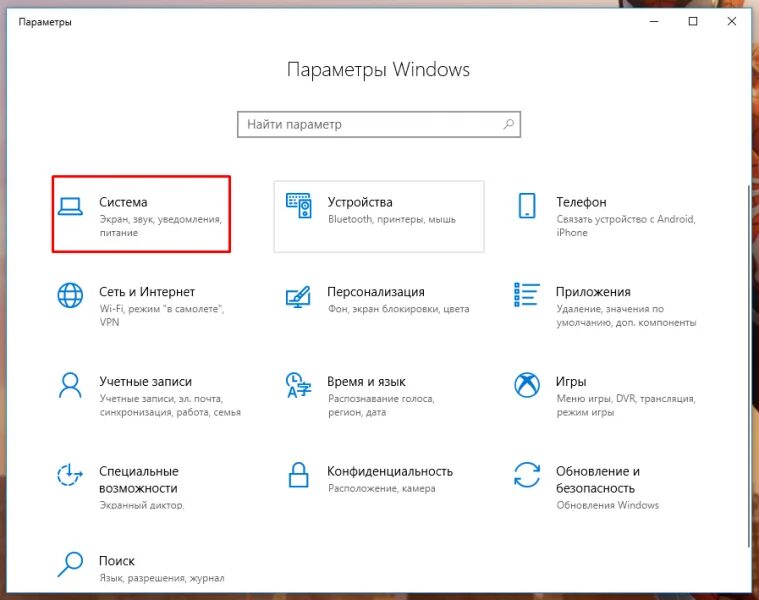This screenshot has height=600, width=759.
Task: Focus the Найти параметр search field
Action: (379, 124)
